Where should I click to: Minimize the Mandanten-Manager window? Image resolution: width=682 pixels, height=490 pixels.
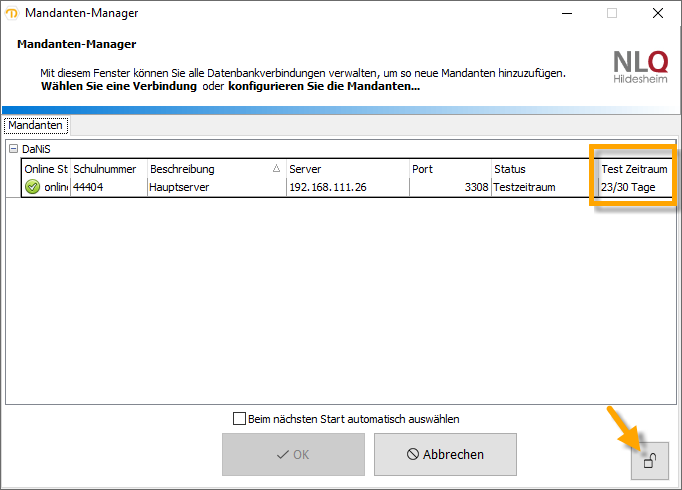565,13
